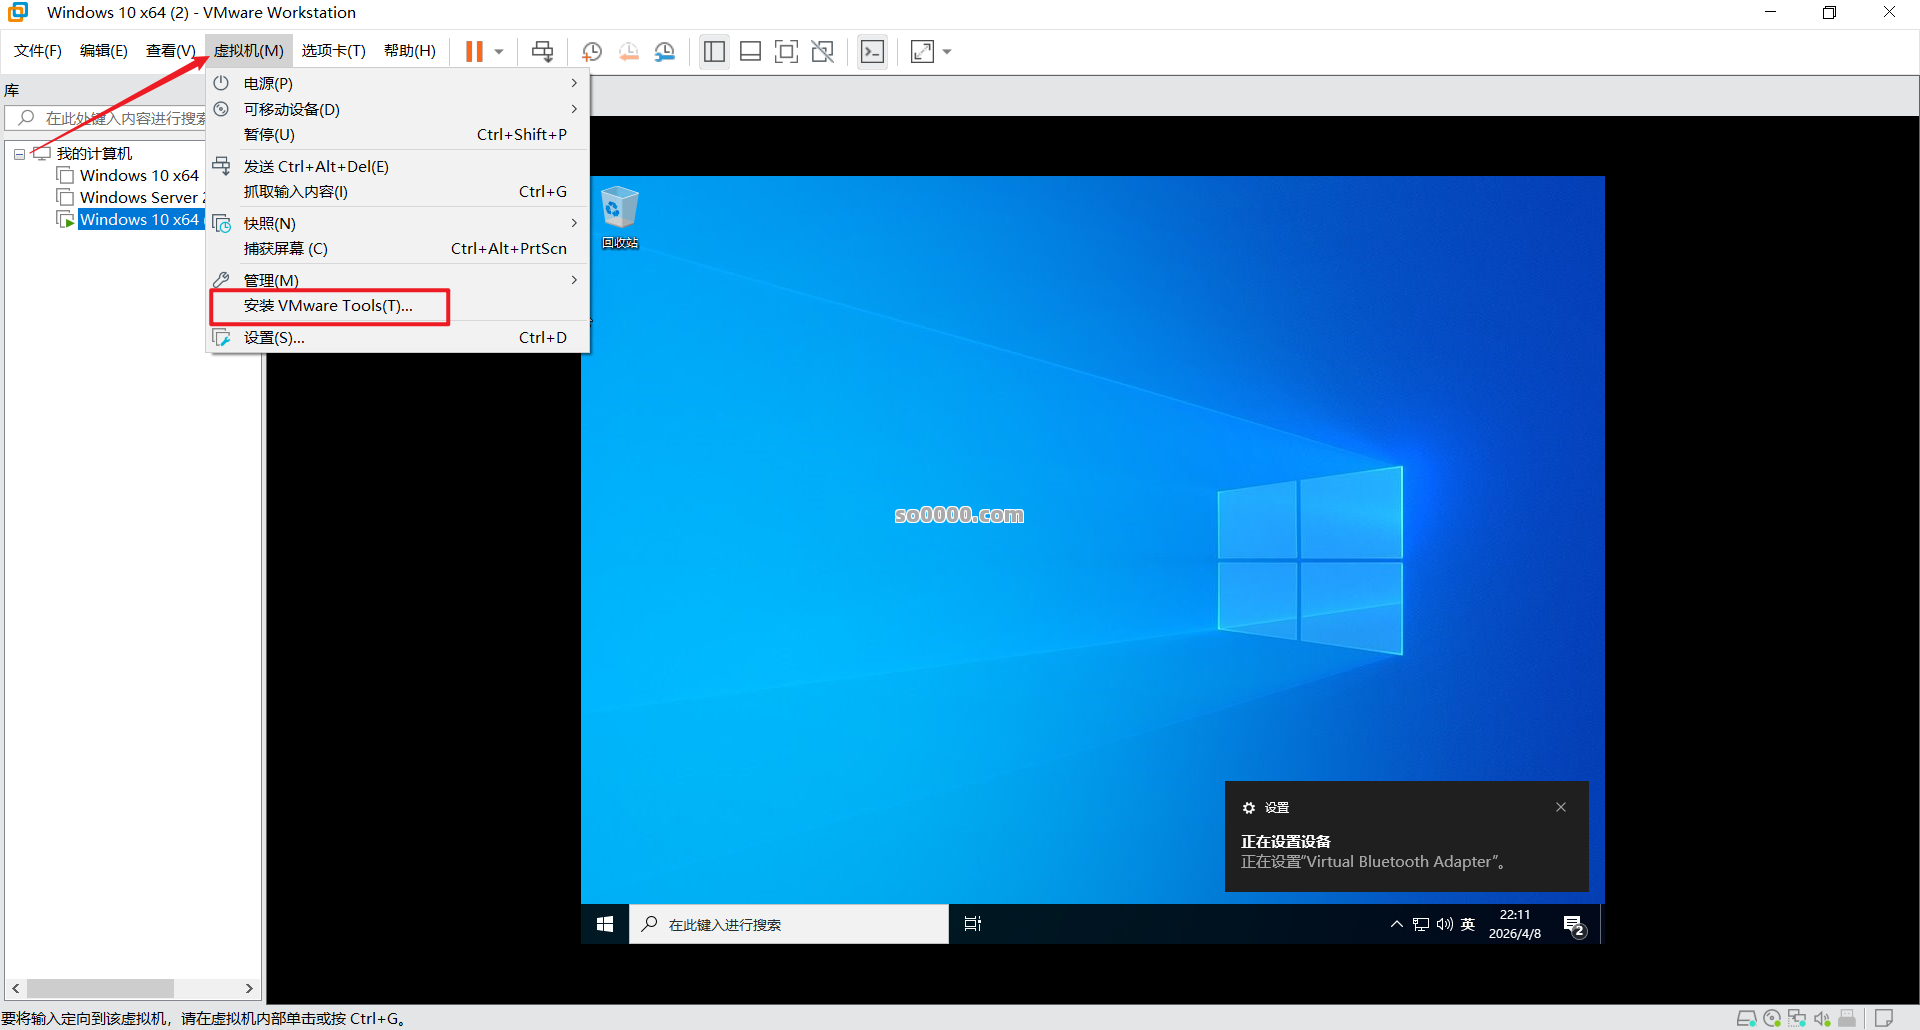Toggle the library sidebar panel icon
The height and width of the screenshot is (1030, 1920).
(x=714, y=51)
